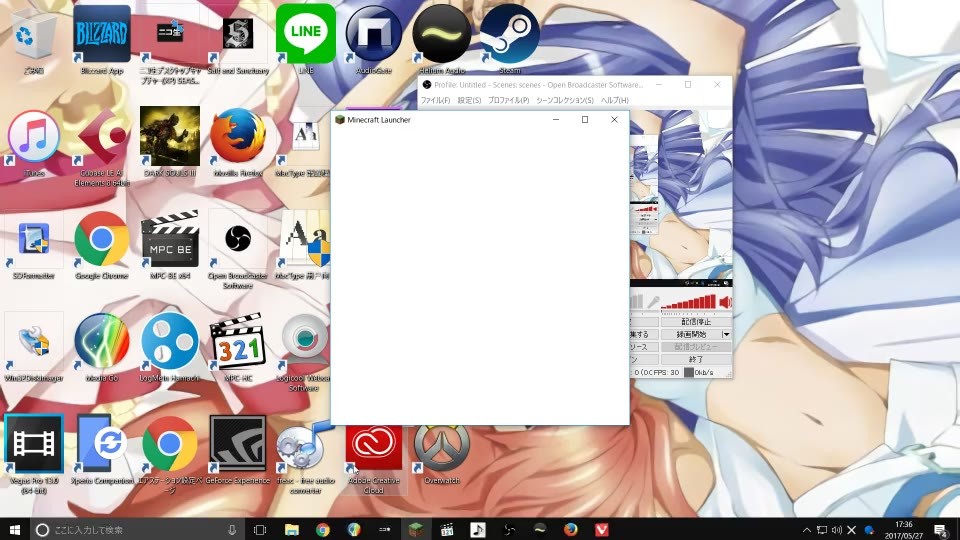960x540 pixels.
Task: Select the MPC-HC desktop icon
Action: (238, 348)
